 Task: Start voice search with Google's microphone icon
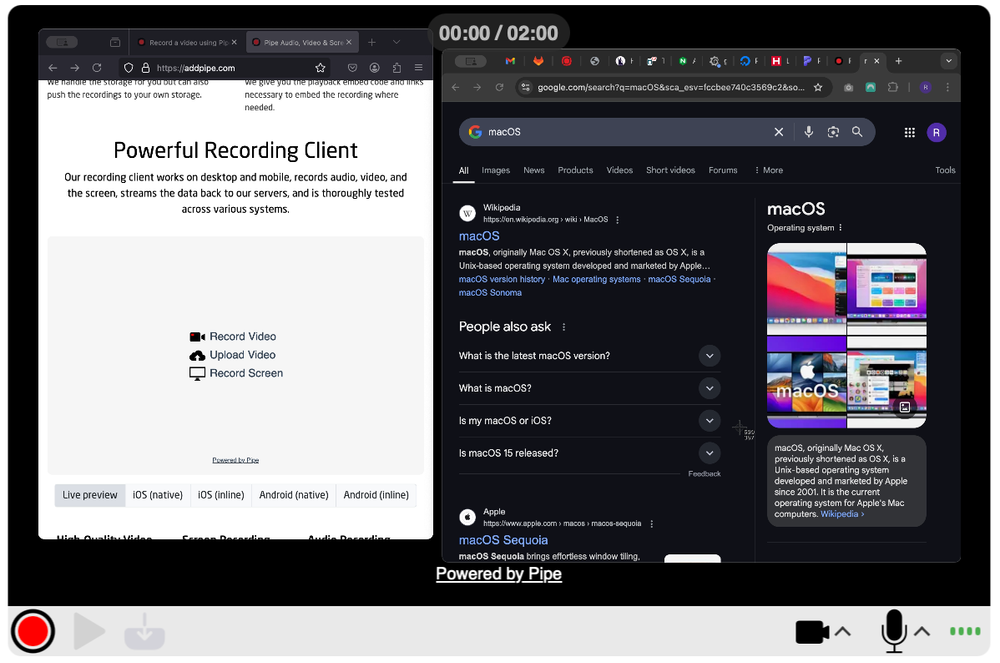pos(808,131)
